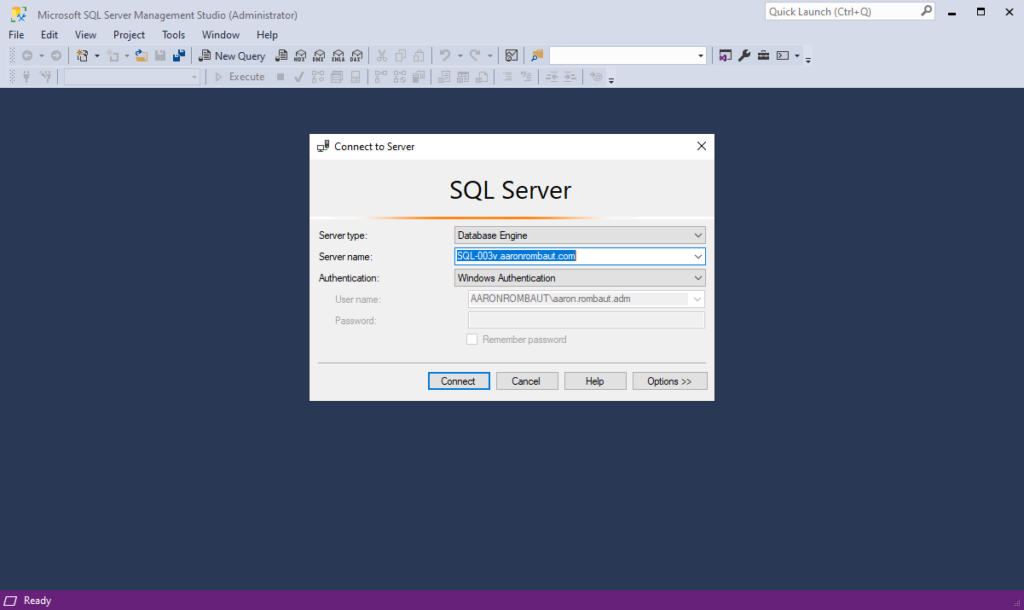Click the Cancel button in dialog
This screenshot has width=1024, height=610.
point(526,381)
